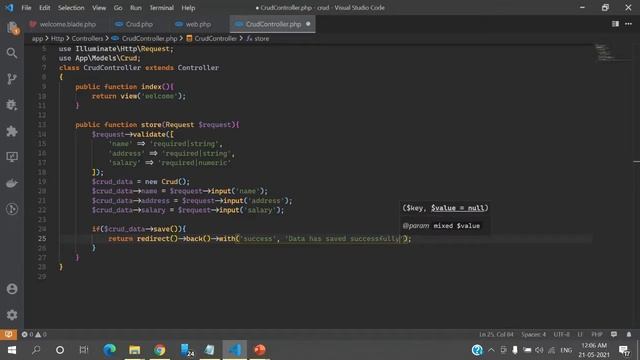This screenshot has width=640, height=360.
Task: Change the LF end-of-line sequence
Action: pos(580,334)
